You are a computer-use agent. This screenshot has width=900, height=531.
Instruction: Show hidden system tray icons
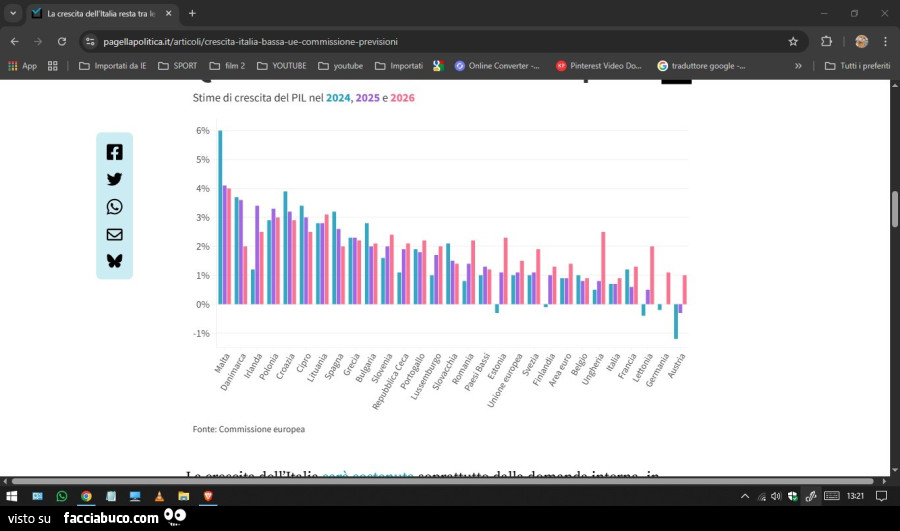click(744, 496)
